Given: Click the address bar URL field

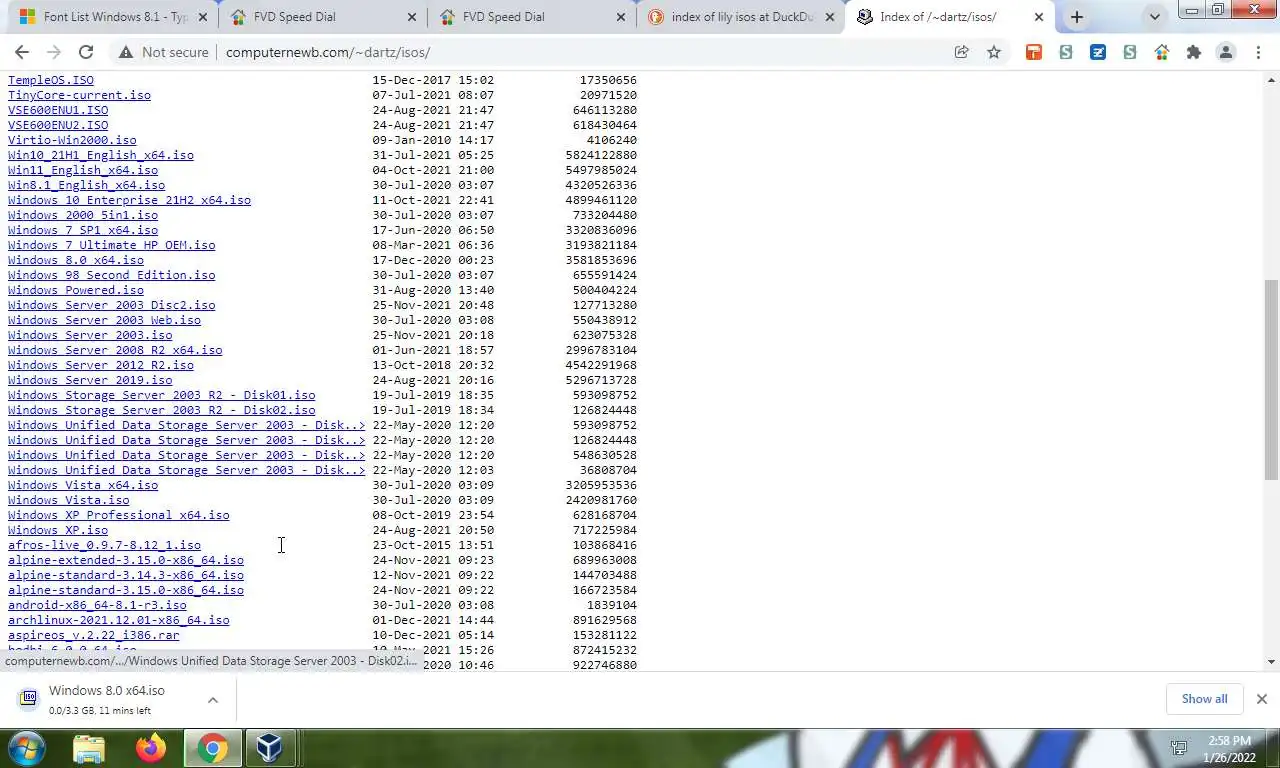Looking at the screenshot, I should (580, 52).
